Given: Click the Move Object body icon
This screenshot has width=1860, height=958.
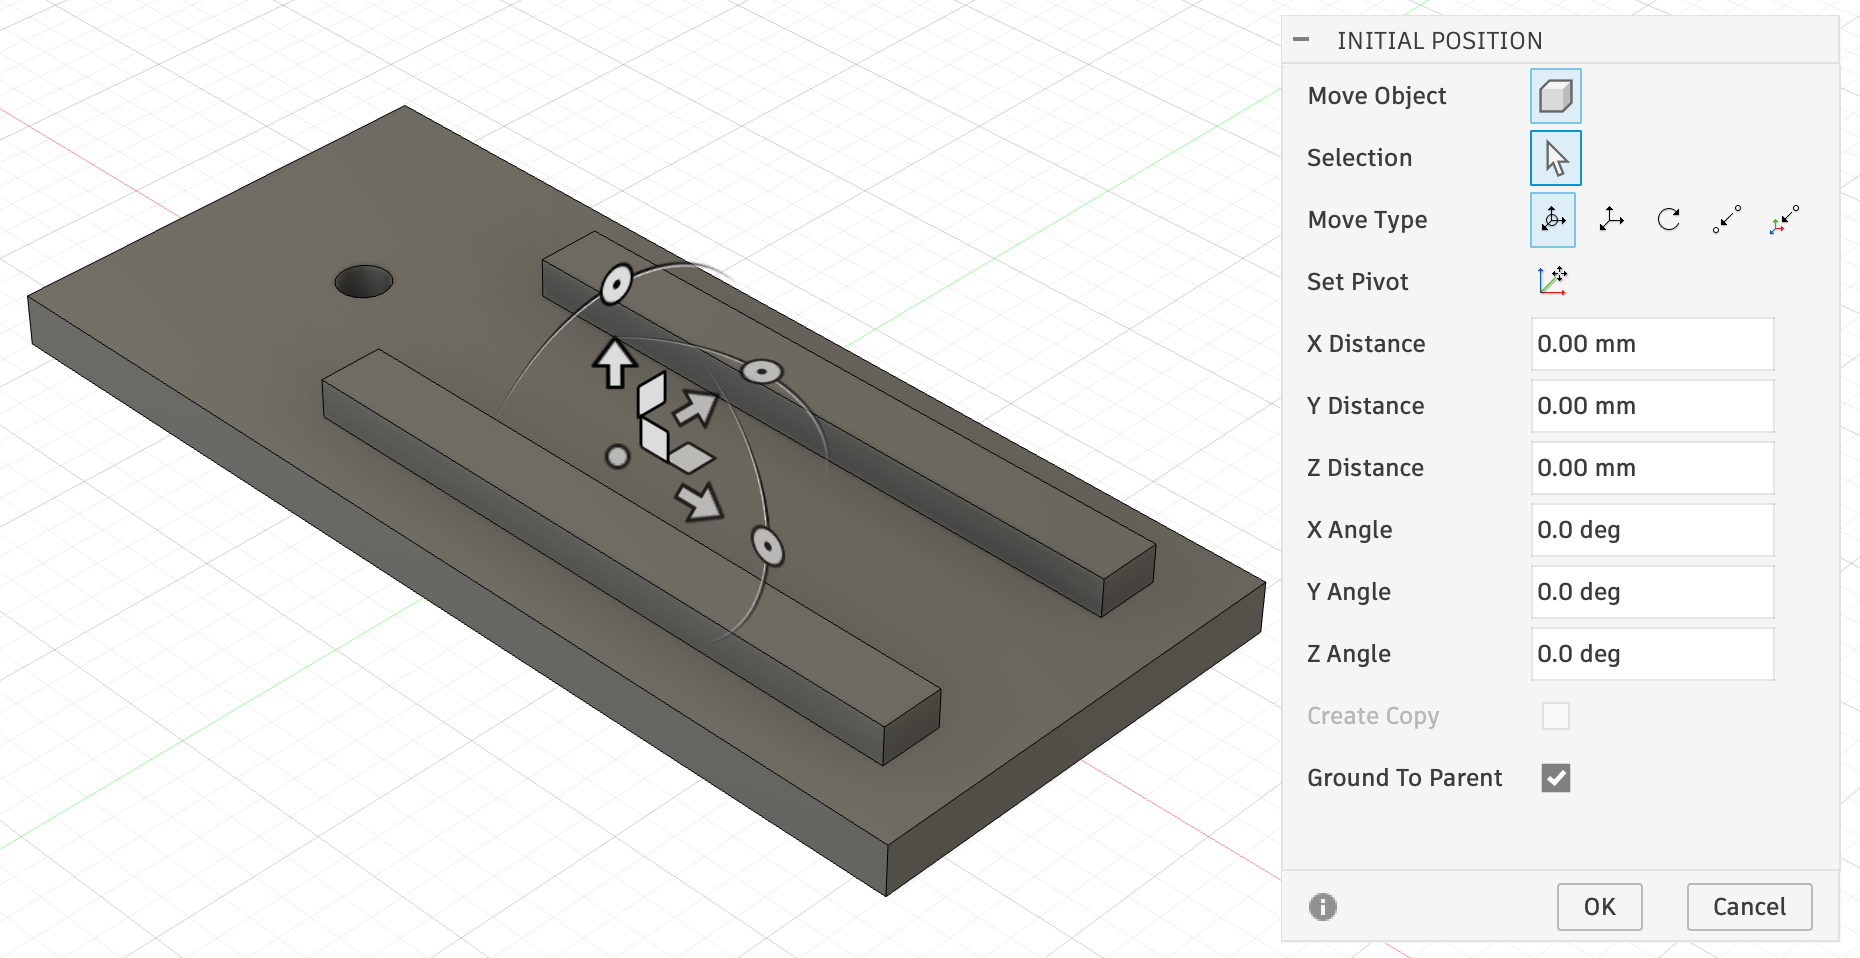Looking at the screenshot, I should click(x=1555, y=96).
